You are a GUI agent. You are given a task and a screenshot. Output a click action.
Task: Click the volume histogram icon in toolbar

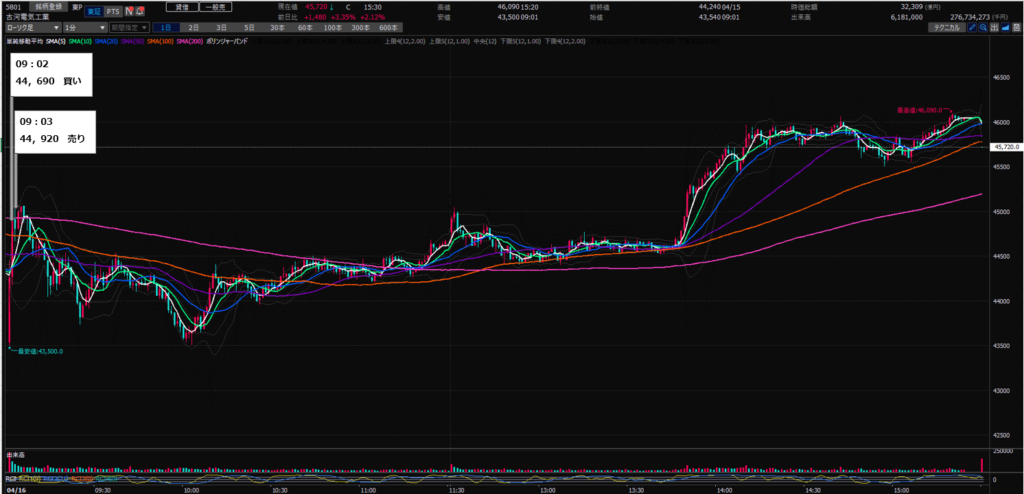[x=994, y=28]
